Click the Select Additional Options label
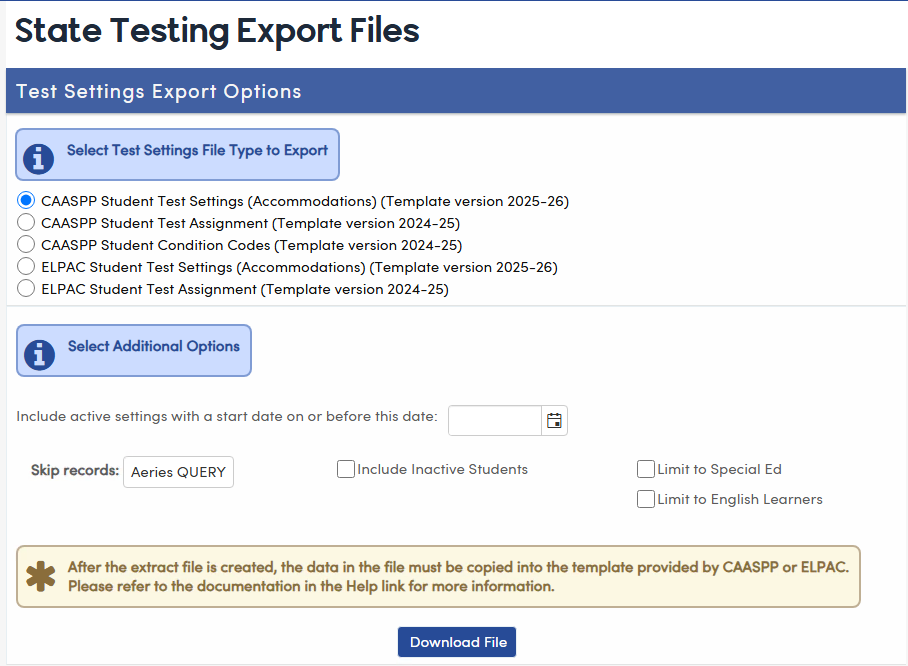This screenshot has width=908, height=666. click(x=154, y=346)
